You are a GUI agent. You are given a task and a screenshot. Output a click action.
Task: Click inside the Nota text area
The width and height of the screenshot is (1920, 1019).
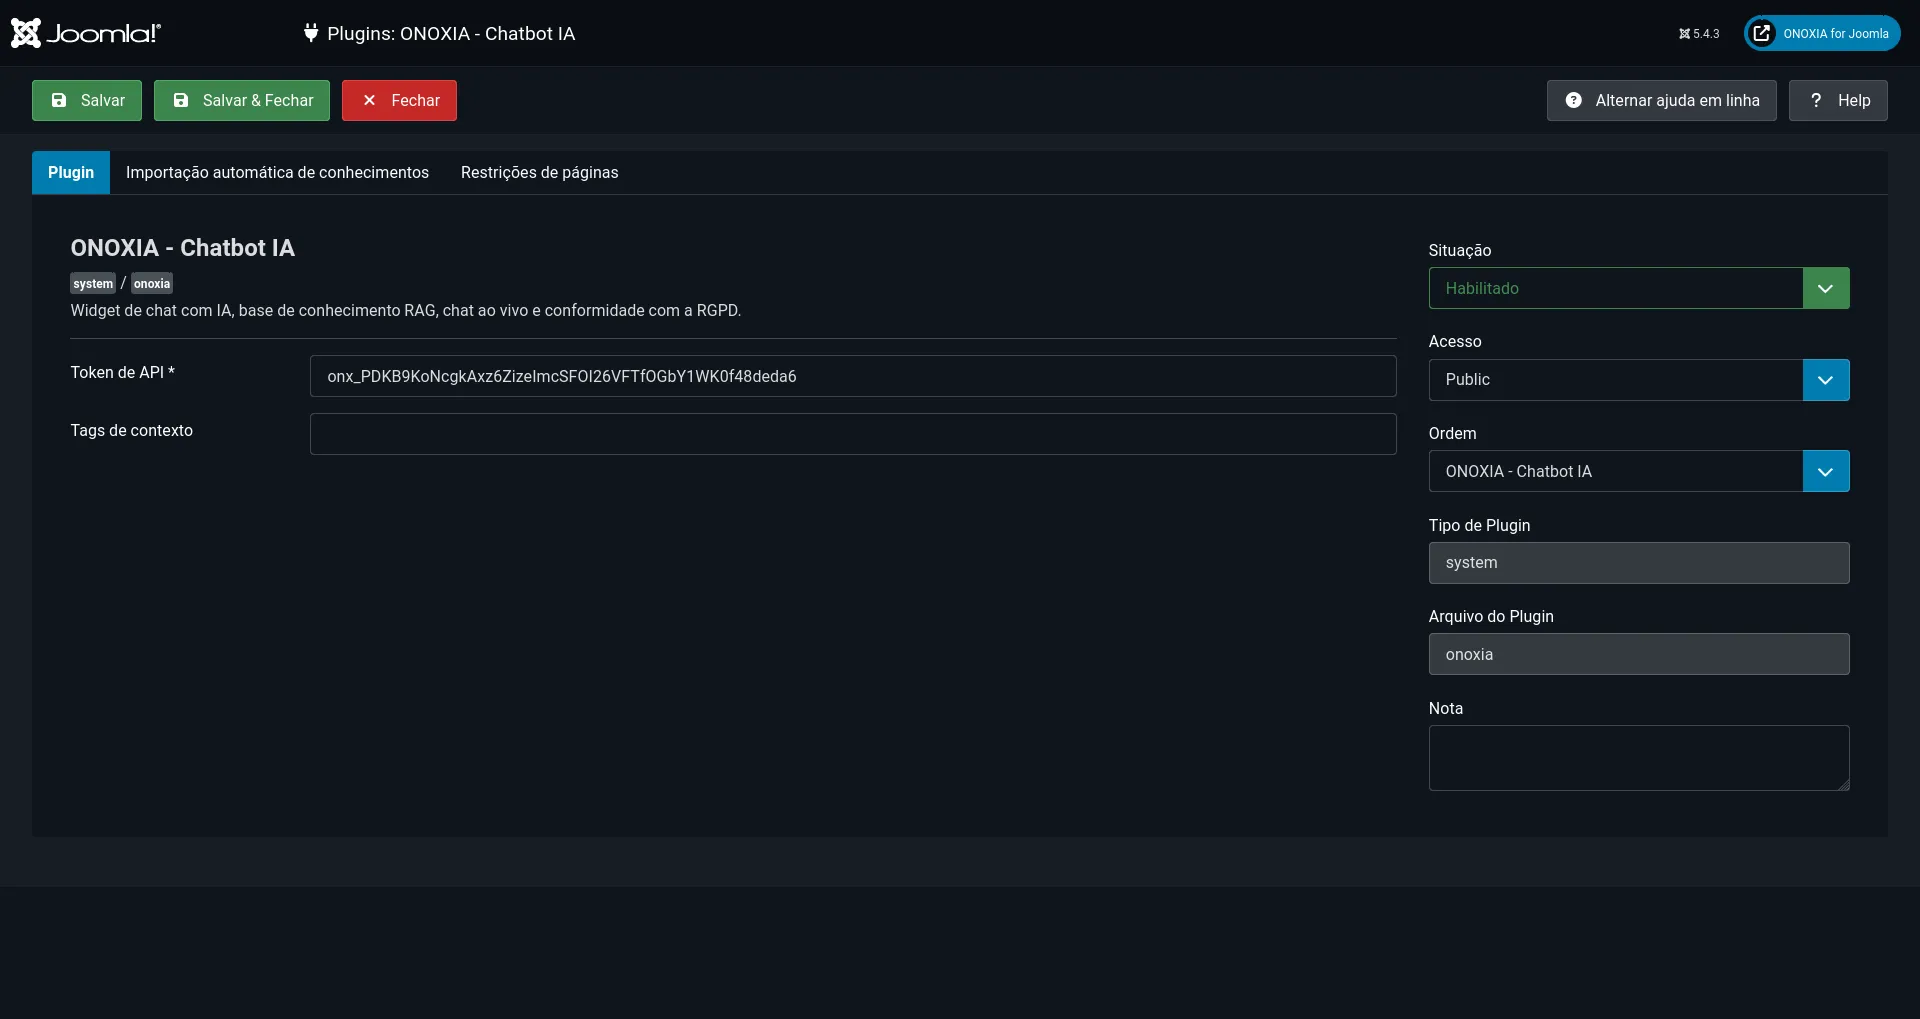tap(1639, 758)
